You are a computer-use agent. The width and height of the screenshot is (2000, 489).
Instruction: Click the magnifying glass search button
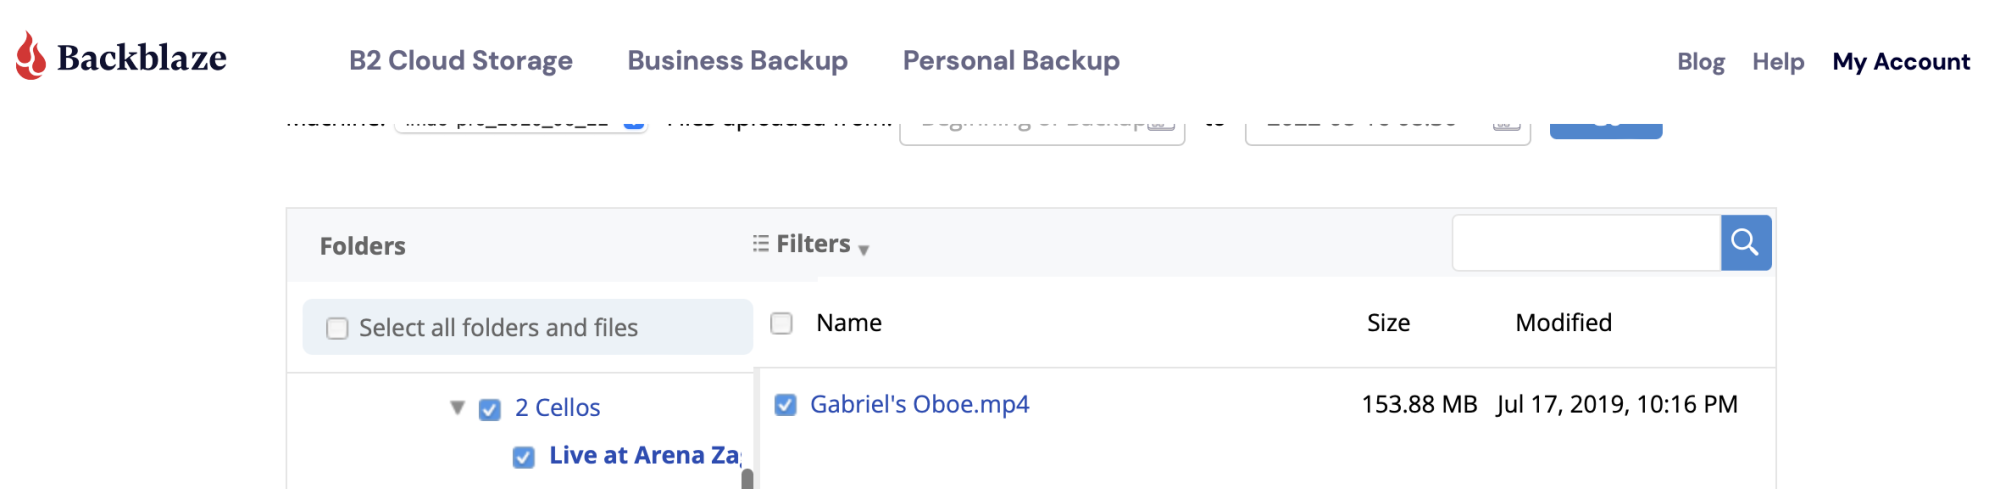(1745, 242)
